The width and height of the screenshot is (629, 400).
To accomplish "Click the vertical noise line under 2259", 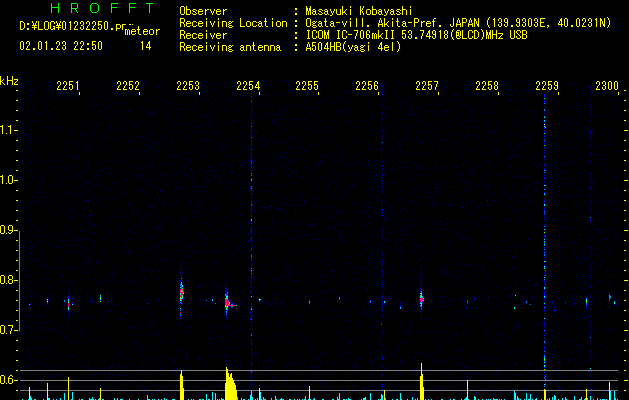I will coord(544,241).
